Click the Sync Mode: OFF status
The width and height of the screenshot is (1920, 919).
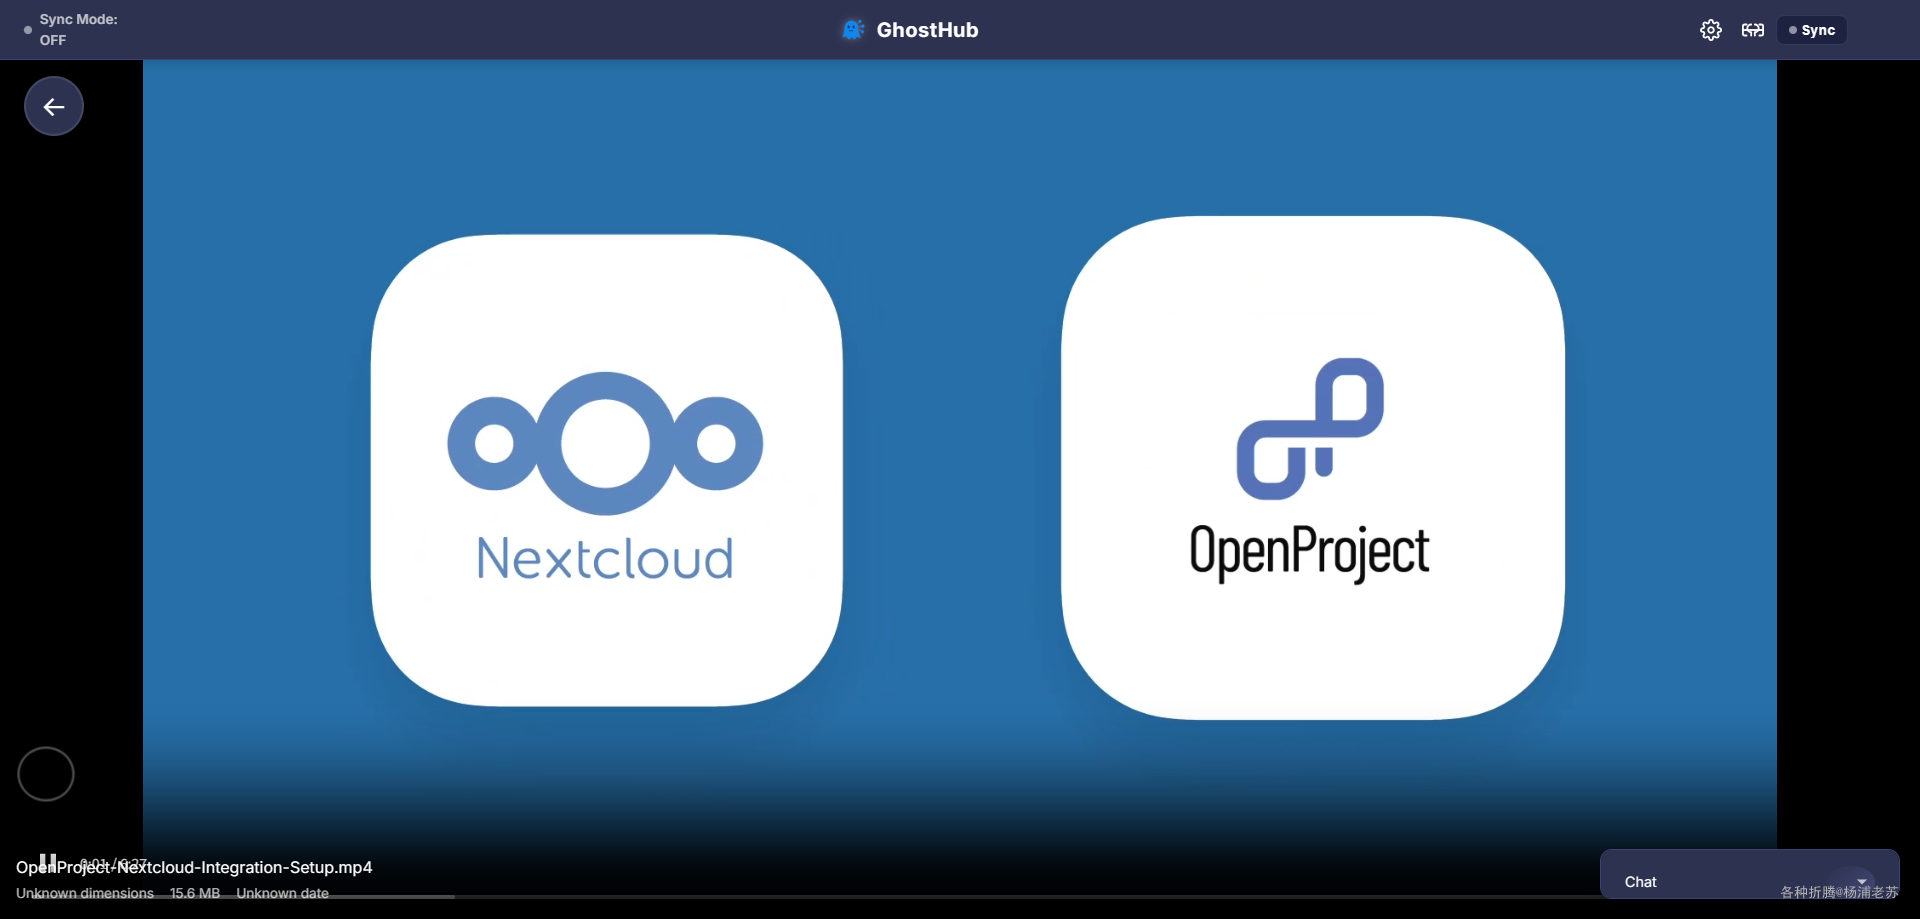(70, 30)
